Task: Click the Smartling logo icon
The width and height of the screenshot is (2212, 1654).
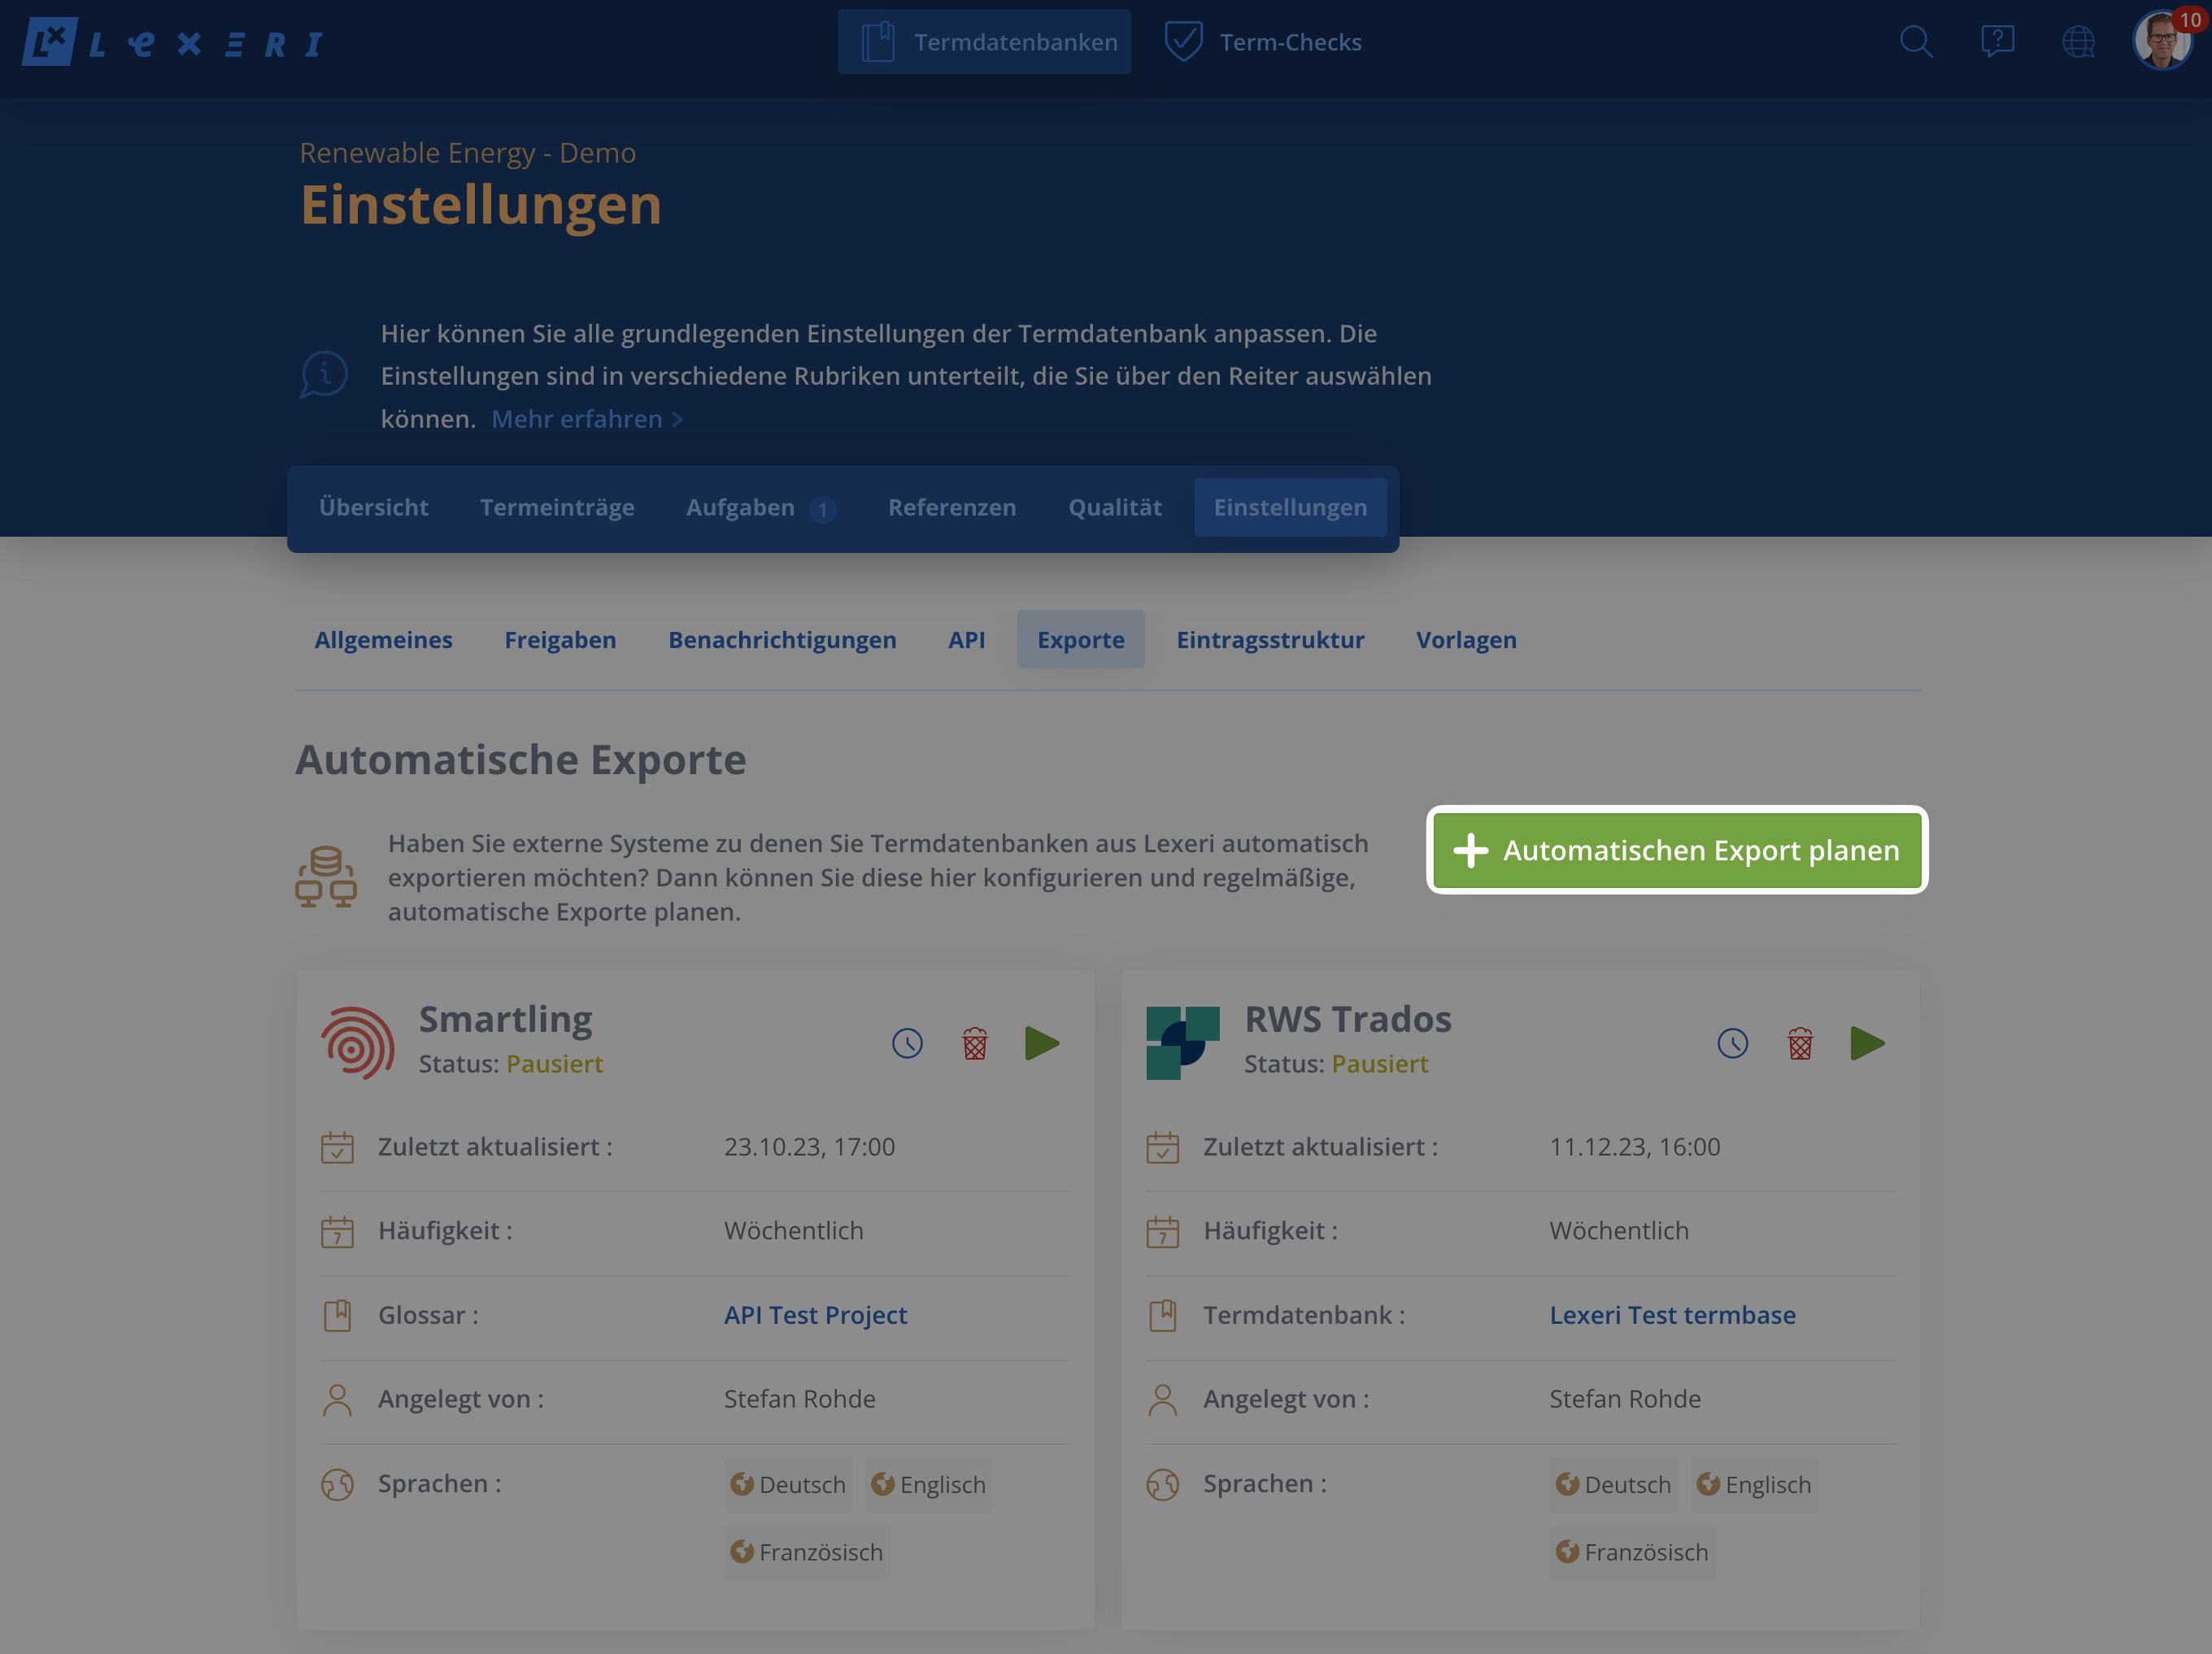Action: coord(357,1043)
